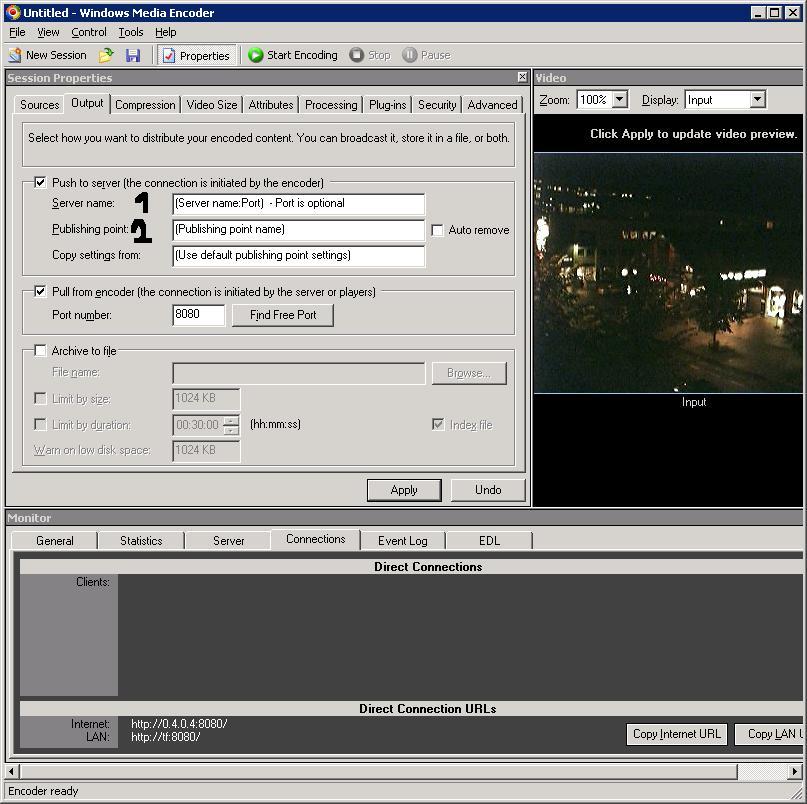This screenshot has height=804, width=807.
Task: Click the Internet URL http://0.4.0.4:8080/
Action: pyautogui.click(x=179, y=724)
